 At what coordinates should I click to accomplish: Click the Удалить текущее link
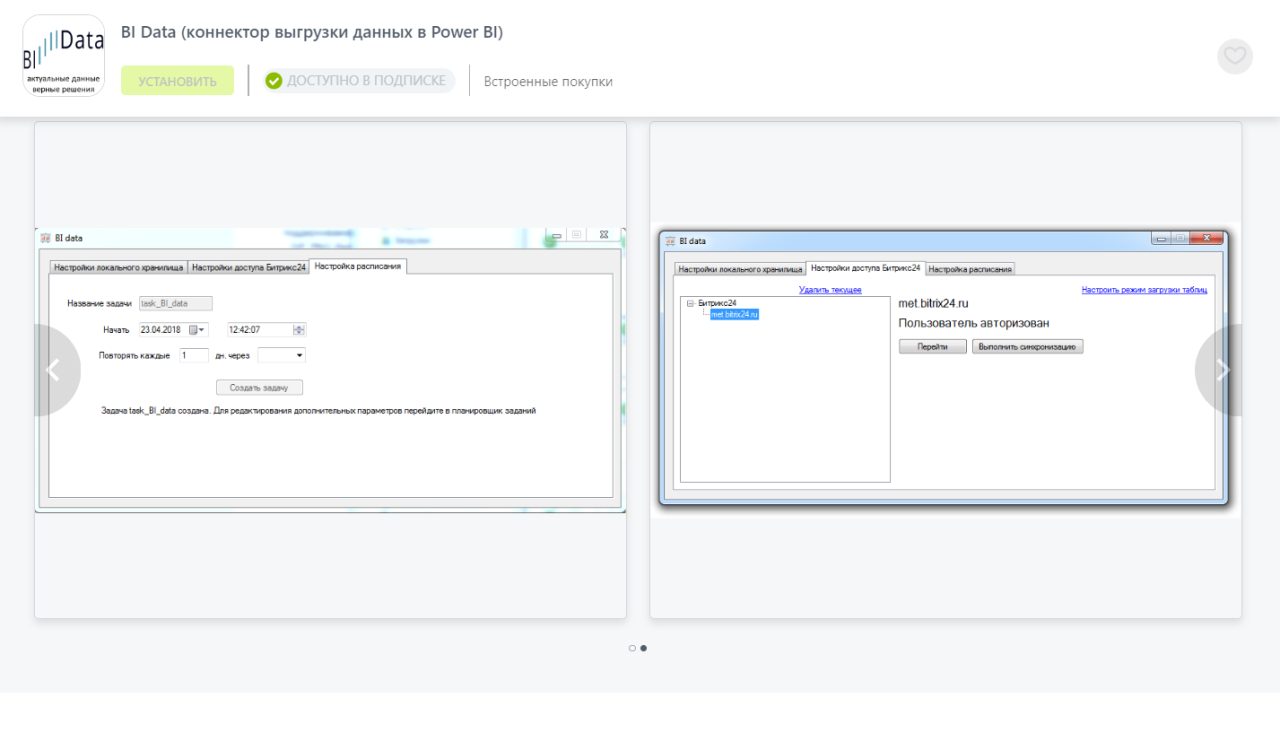pos(830,290)
